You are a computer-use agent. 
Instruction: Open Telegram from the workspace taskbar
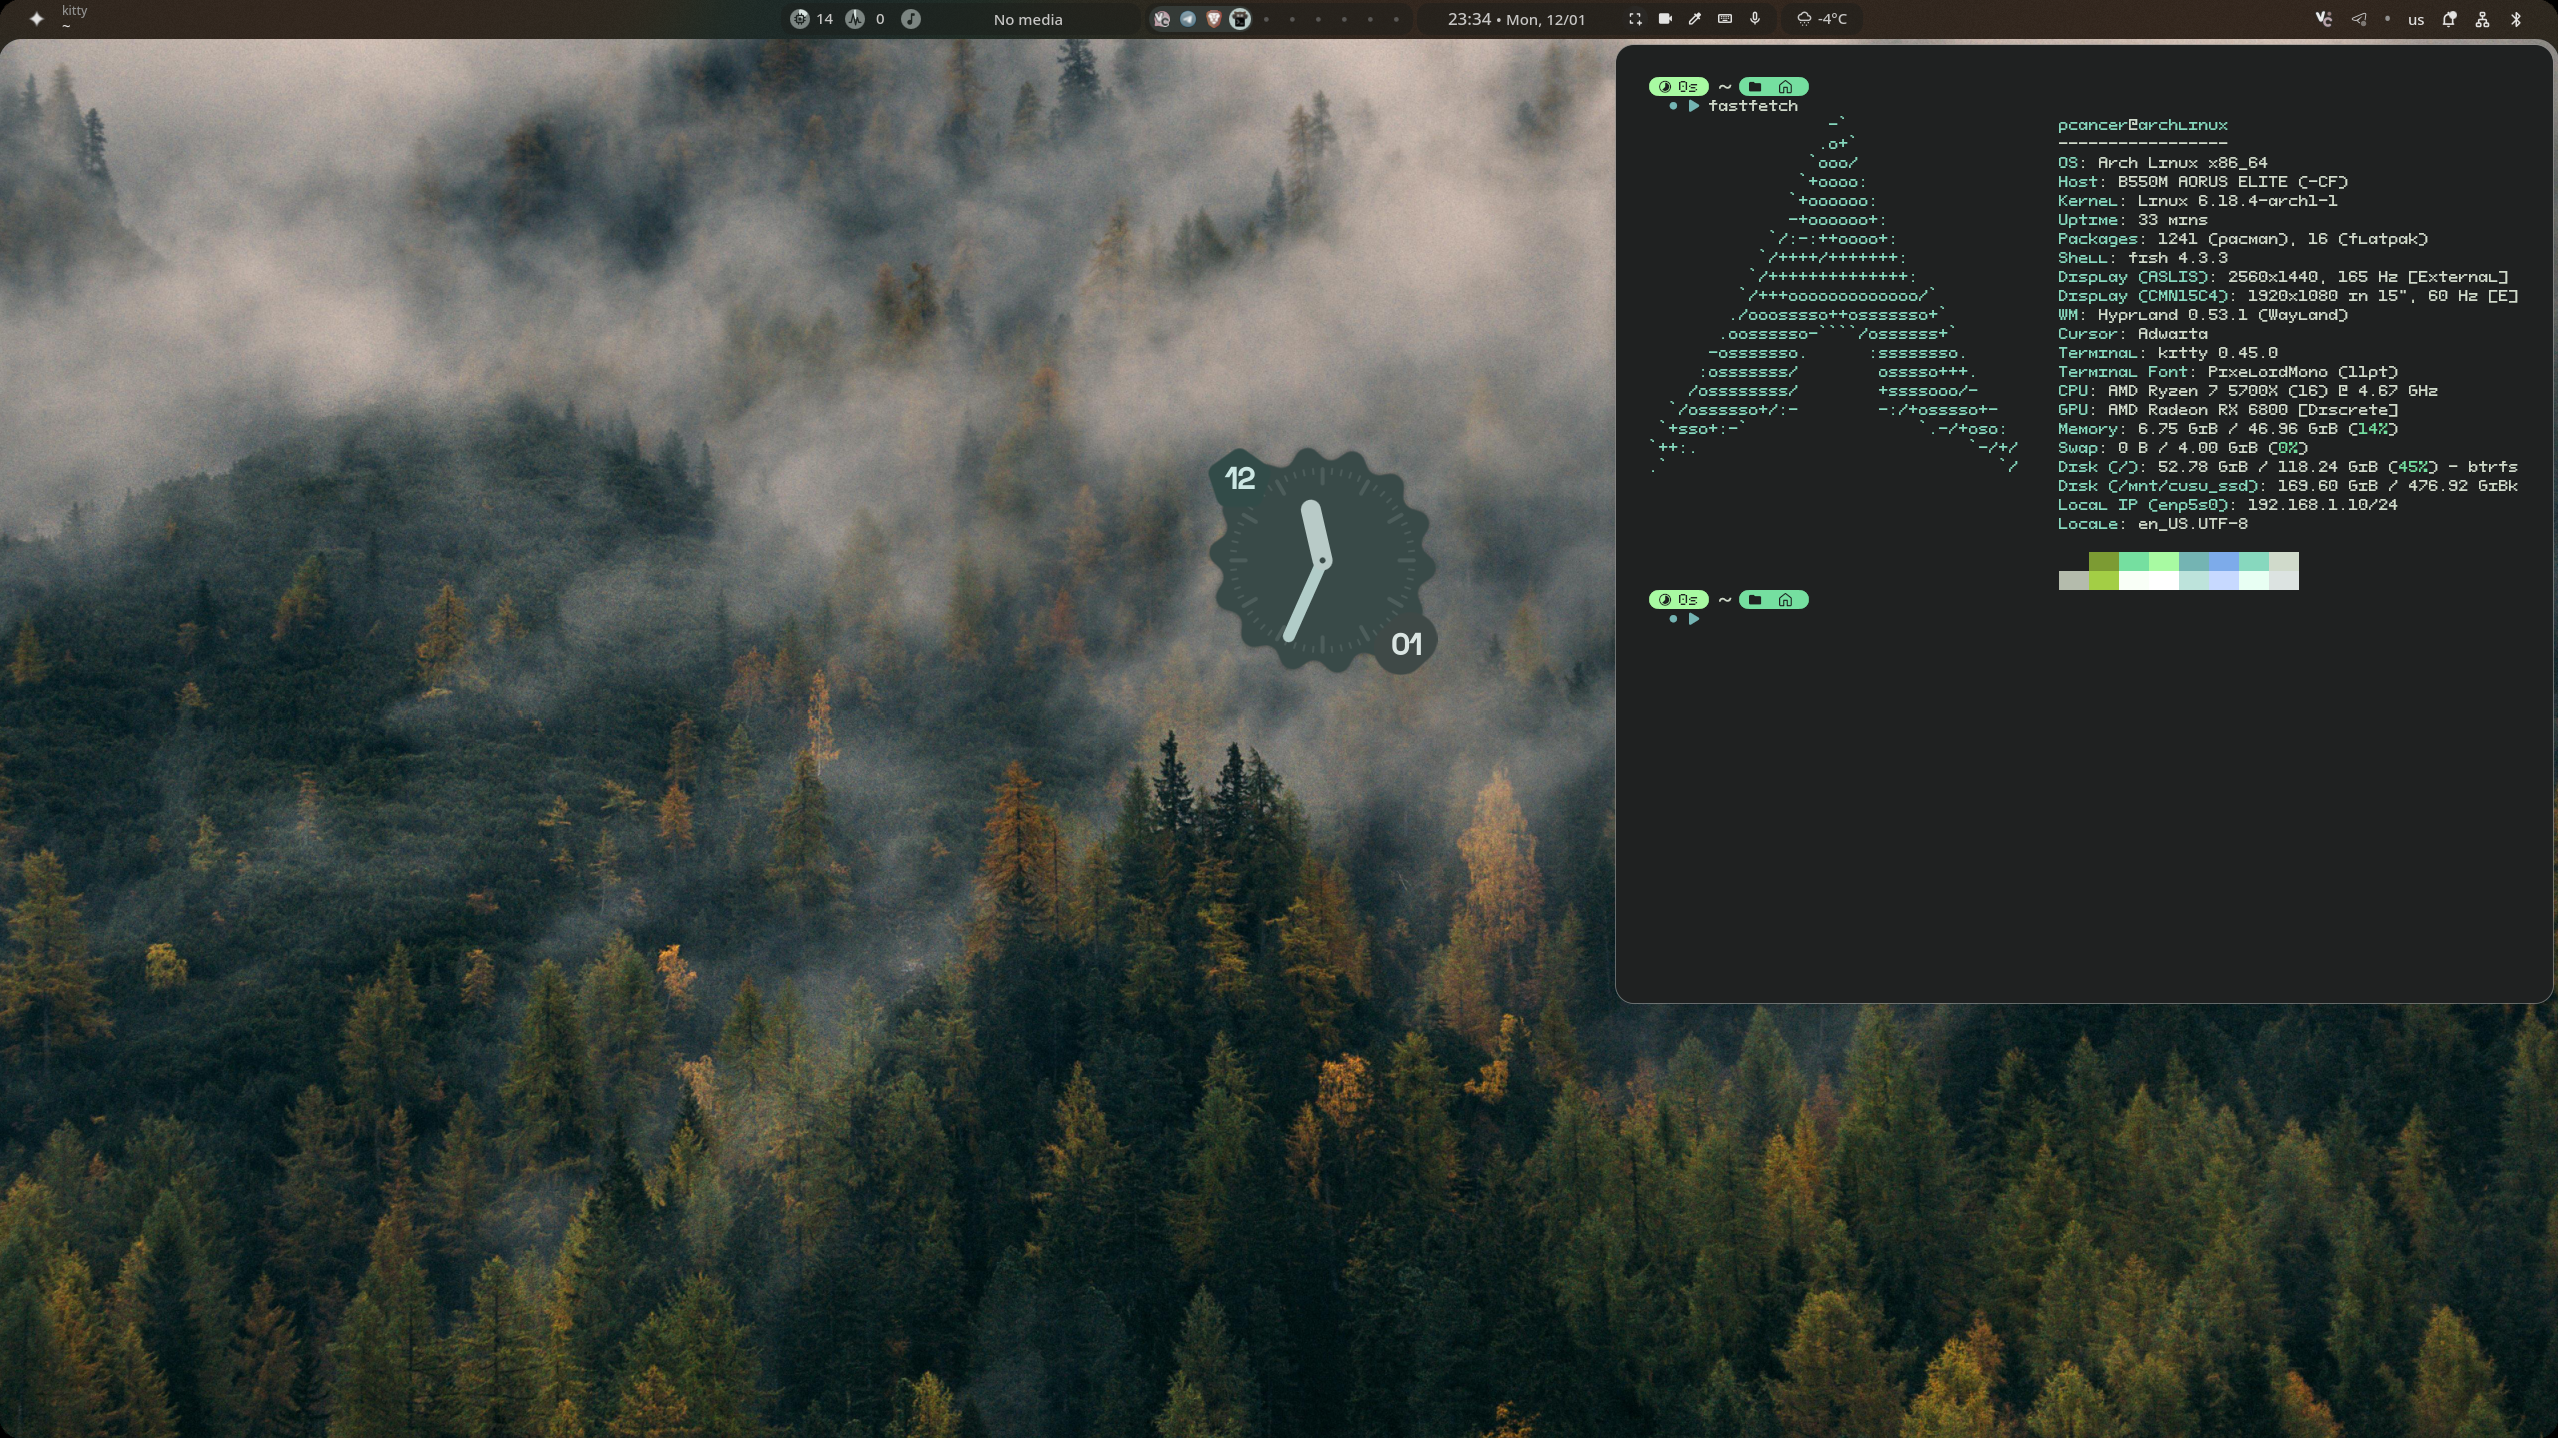[1187, 19]
